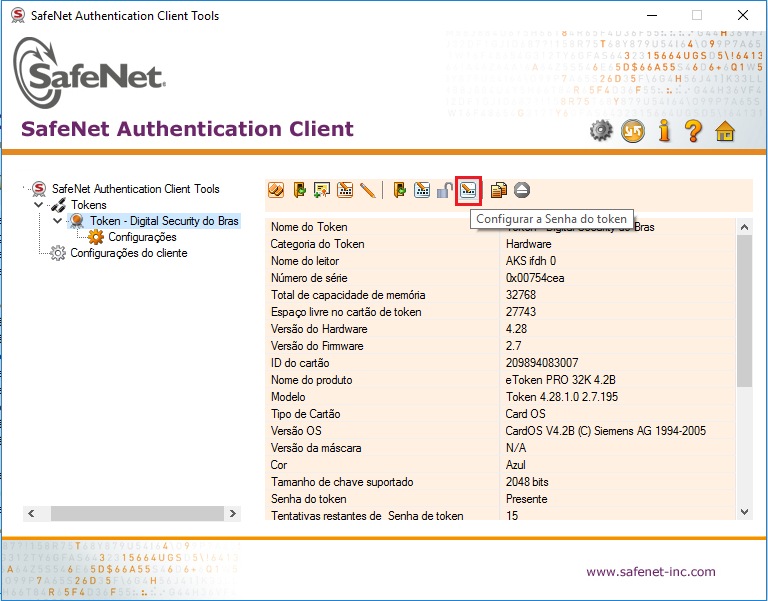Click the tree pane scroll left arrow
768x601 pixels.
[x=31, y=513]
